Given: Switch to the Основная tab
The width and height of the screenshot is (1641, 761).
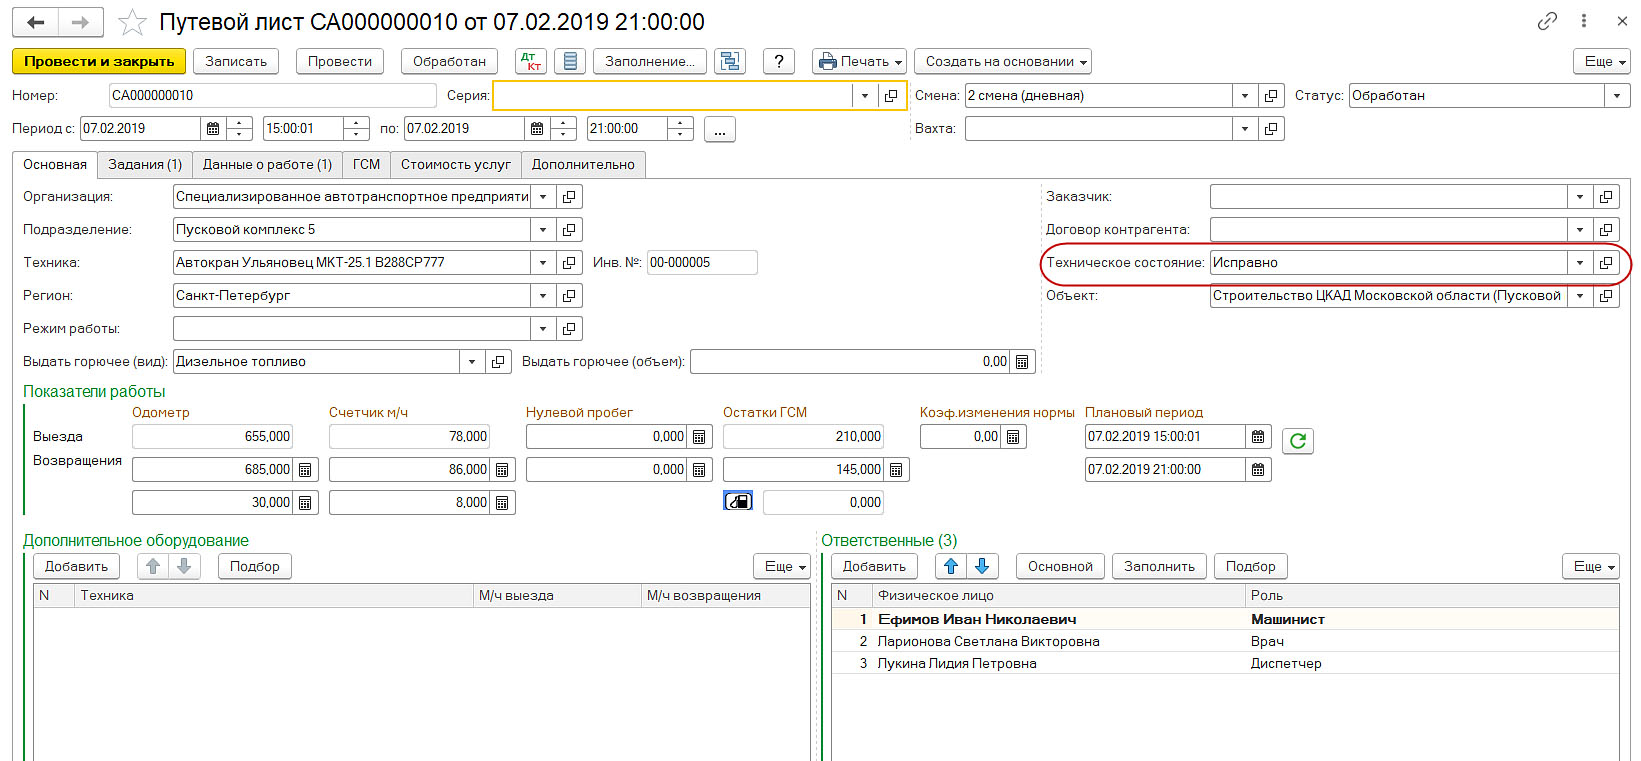Looking at the screenshot, I should 55,164.
